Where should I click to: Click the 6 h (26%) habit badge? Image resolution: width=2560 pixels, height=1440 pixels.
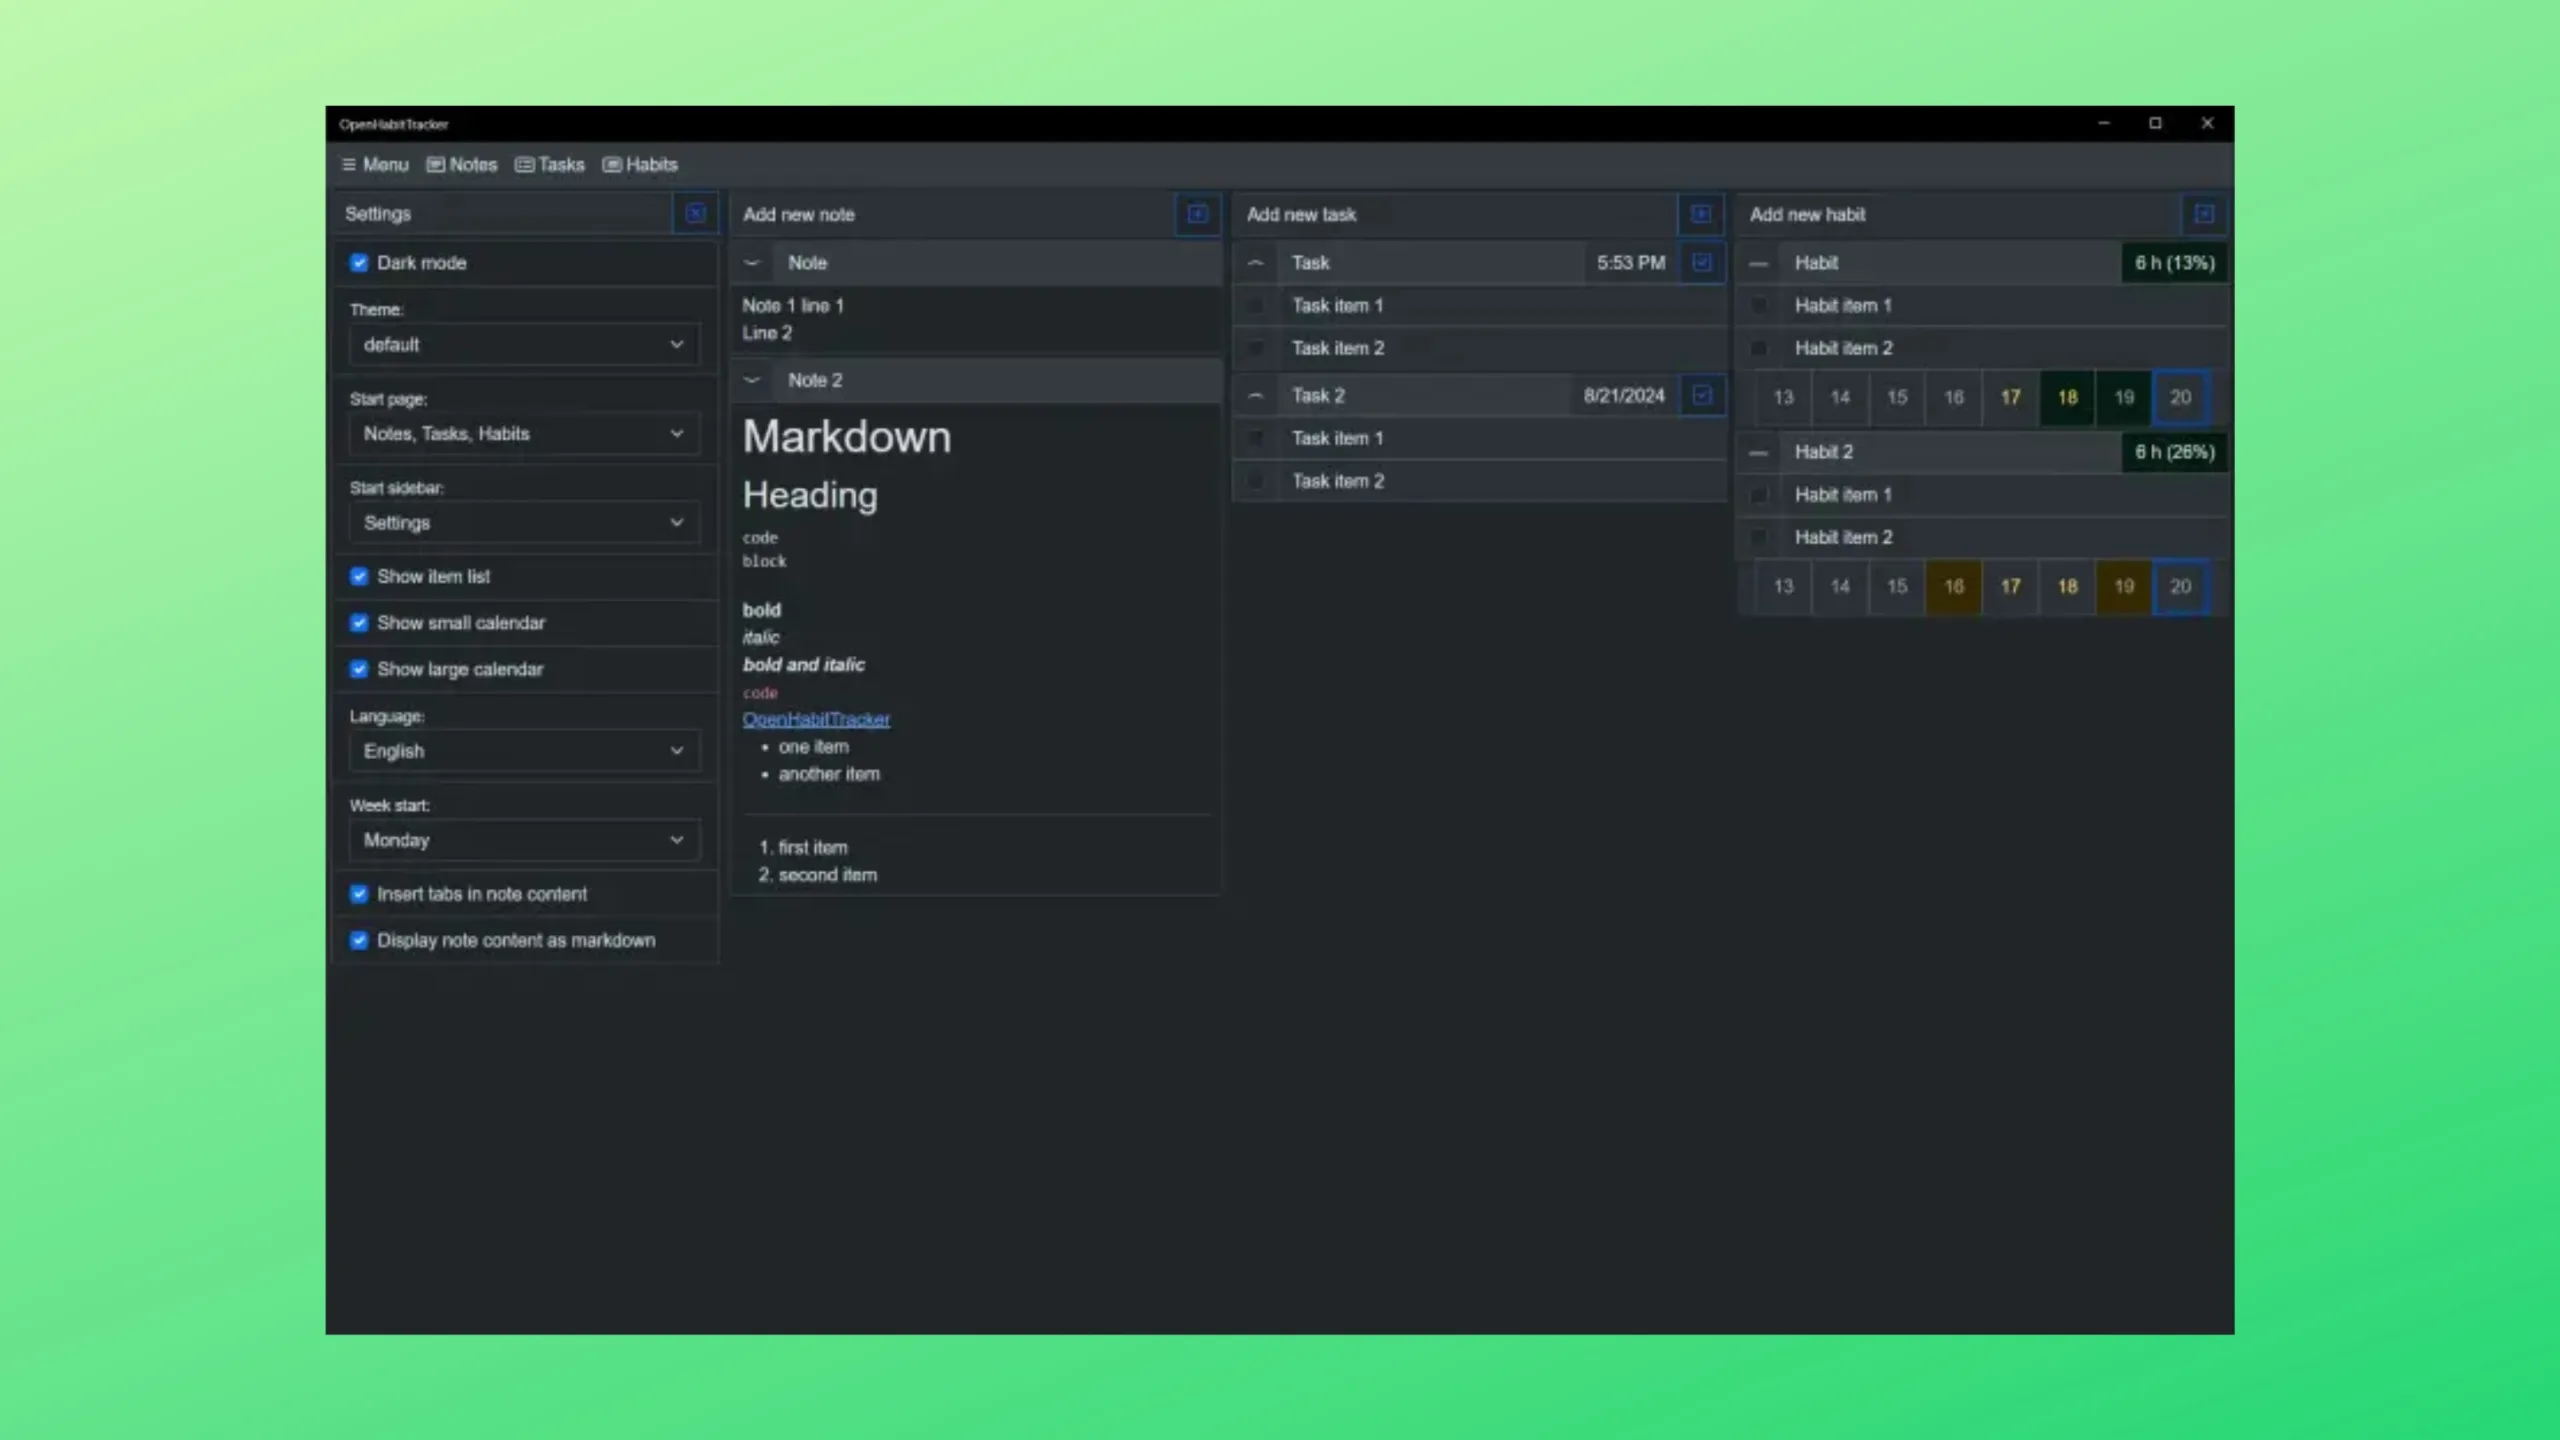point(2175,452)
